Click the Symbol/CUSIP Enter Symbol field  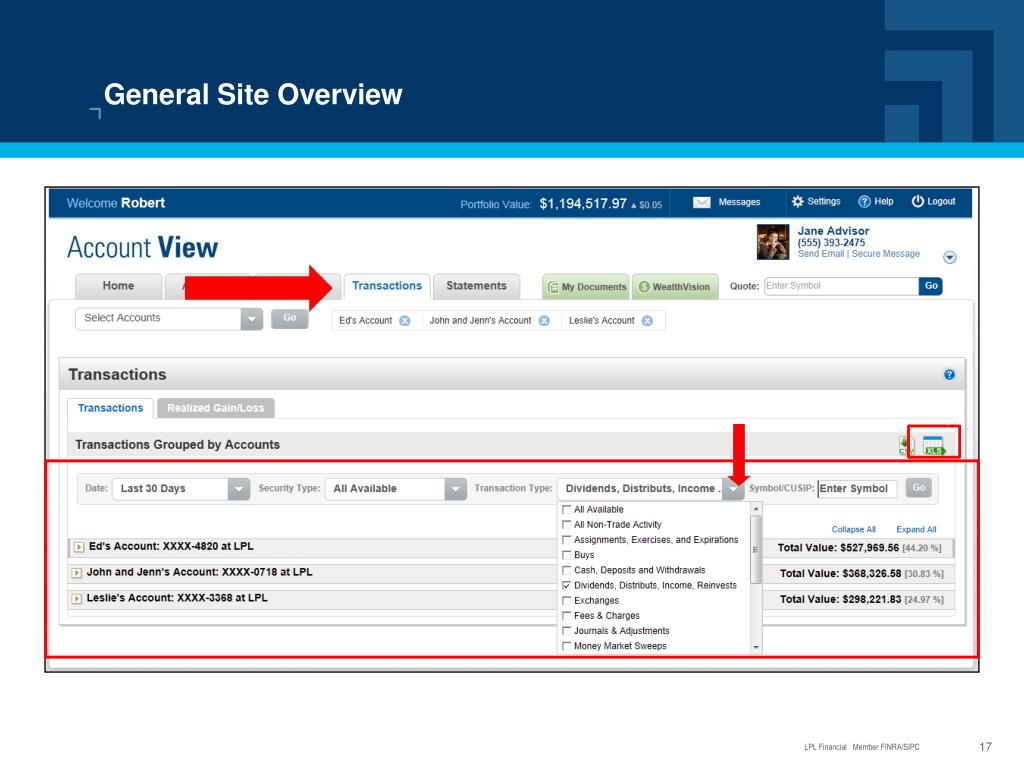[857, 488]
